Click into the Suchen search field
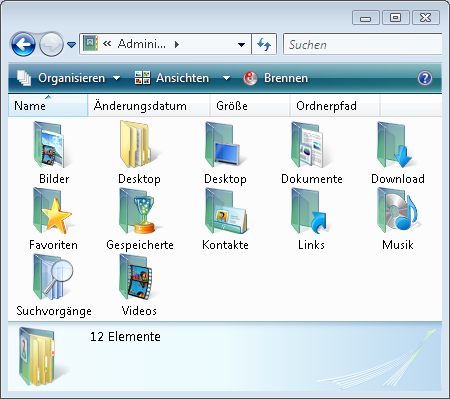Screen dimensions: 450x399 (x=363, y=44)
